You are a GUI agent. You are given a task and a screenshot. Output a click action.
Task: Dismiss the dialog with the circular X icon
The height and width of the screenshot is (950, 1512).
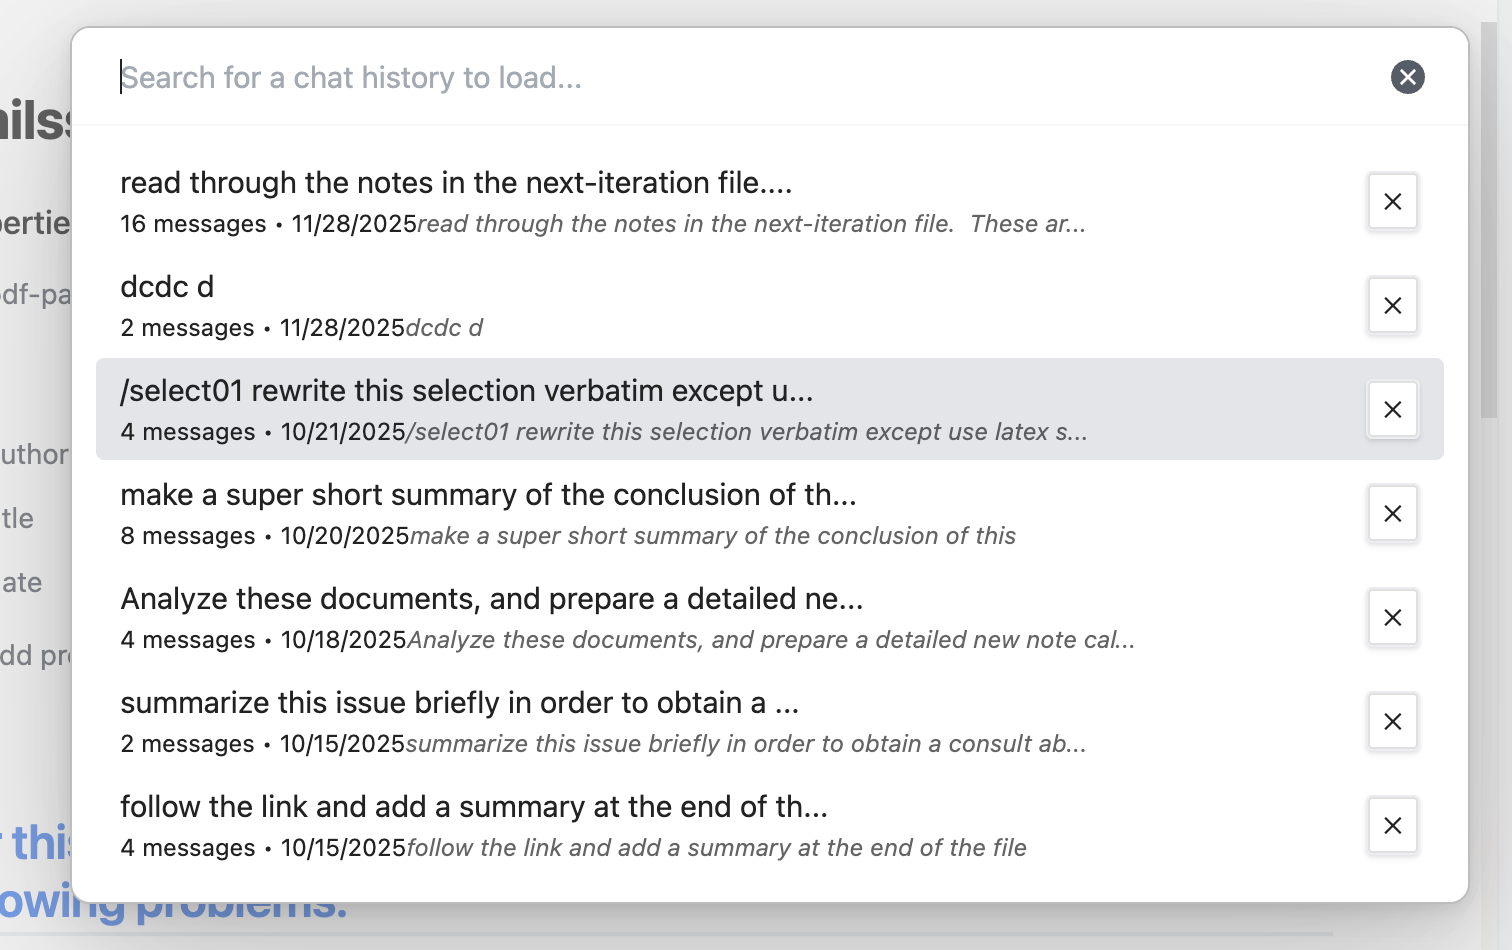pos(1407,77)
